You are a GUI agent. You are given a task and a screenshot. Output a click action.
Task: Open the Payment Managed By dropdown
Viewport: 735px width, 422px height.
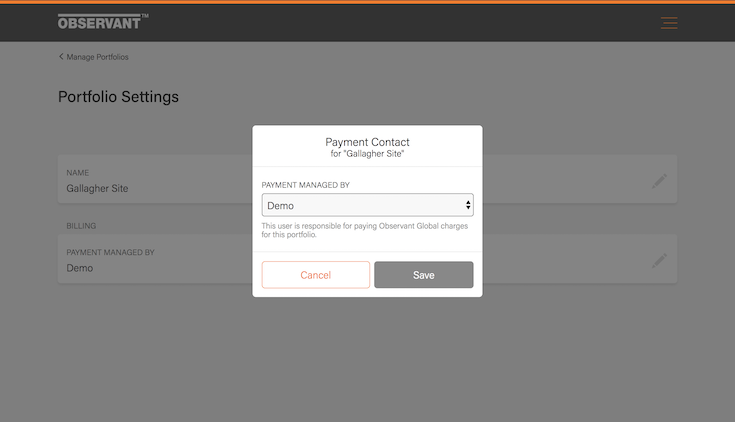pos(367,205)
